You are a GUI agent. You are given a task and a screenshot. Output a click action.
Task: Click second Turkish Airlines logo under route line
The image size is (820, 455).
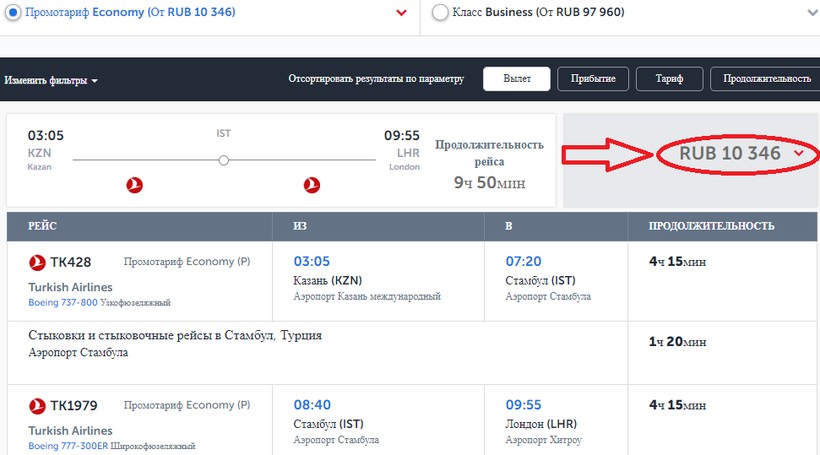311,185
